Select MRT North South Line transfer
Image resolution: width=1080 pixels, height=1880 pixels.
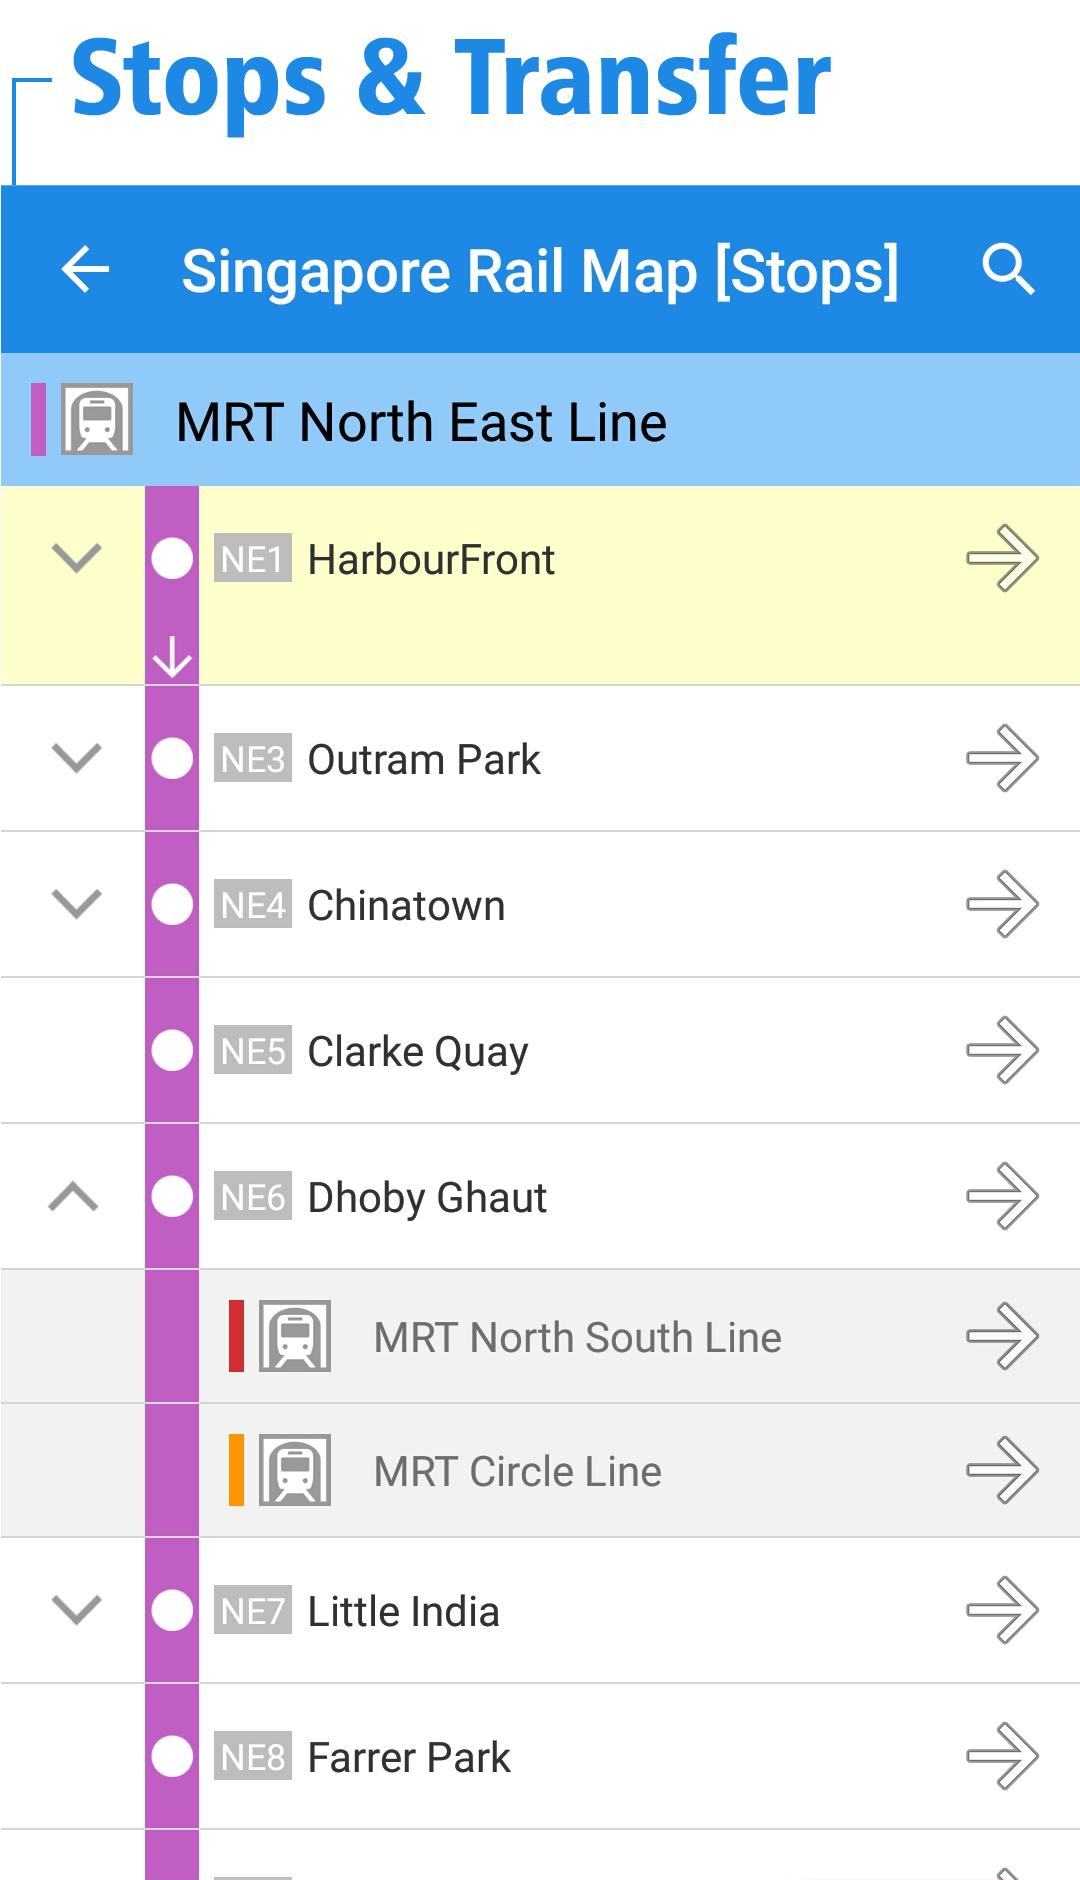pos(577,1337)
